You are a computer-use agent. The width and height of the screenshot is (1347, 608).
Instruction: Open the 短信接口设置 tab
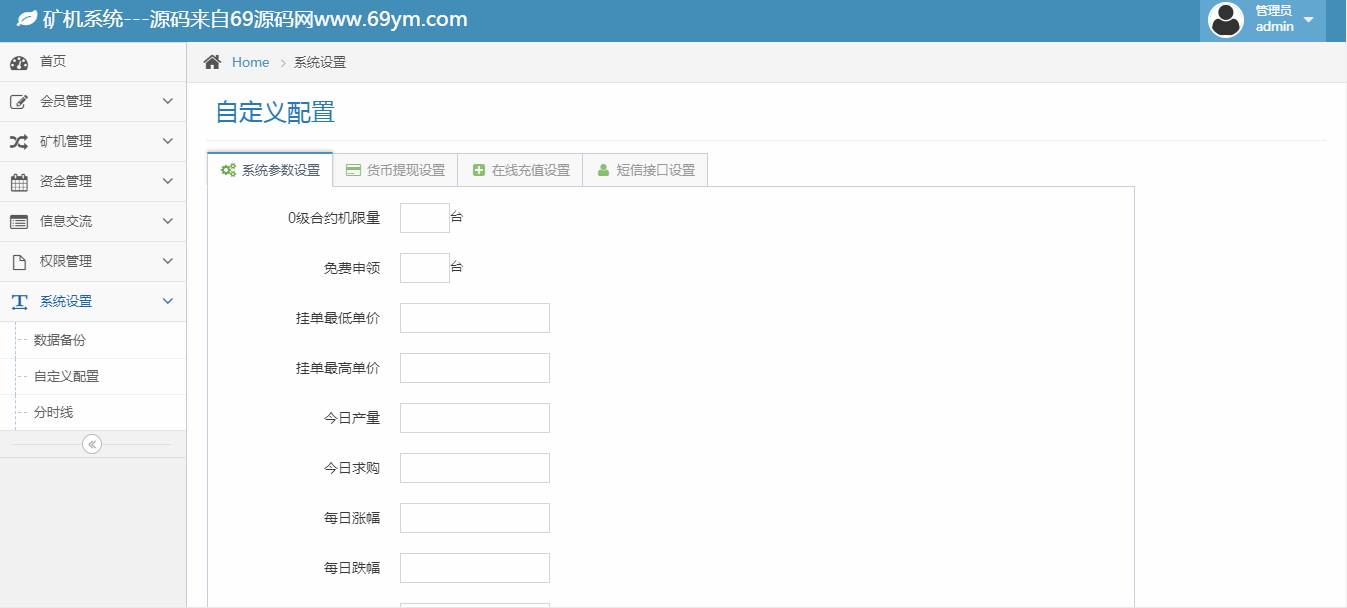tap(645, 170)
